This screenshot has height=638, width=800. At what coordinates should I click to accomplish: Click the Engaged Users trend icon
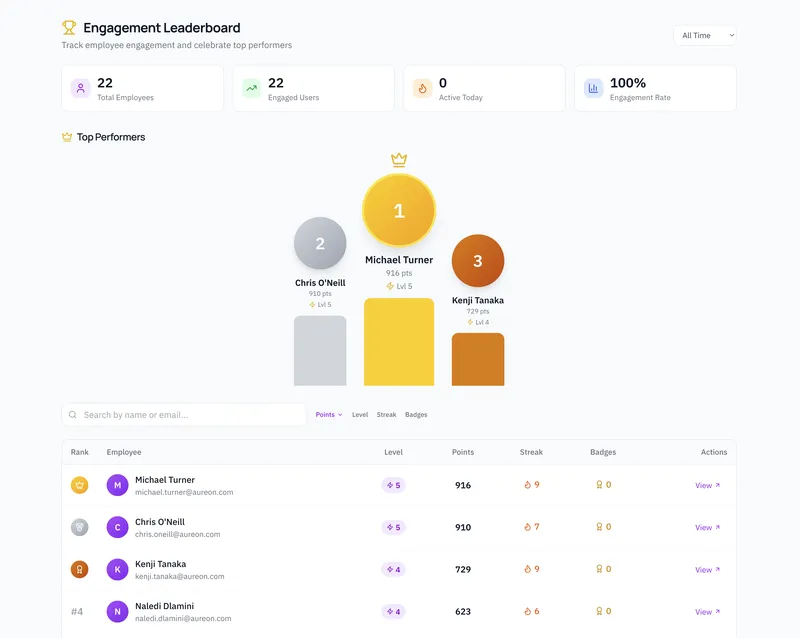tap(252, 88)
